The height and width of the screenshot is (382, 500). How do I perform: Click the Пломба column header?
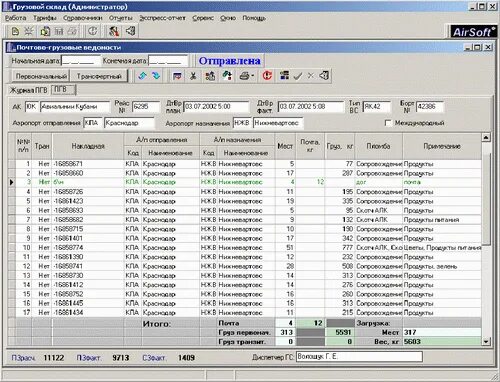(x=379, y=146)
